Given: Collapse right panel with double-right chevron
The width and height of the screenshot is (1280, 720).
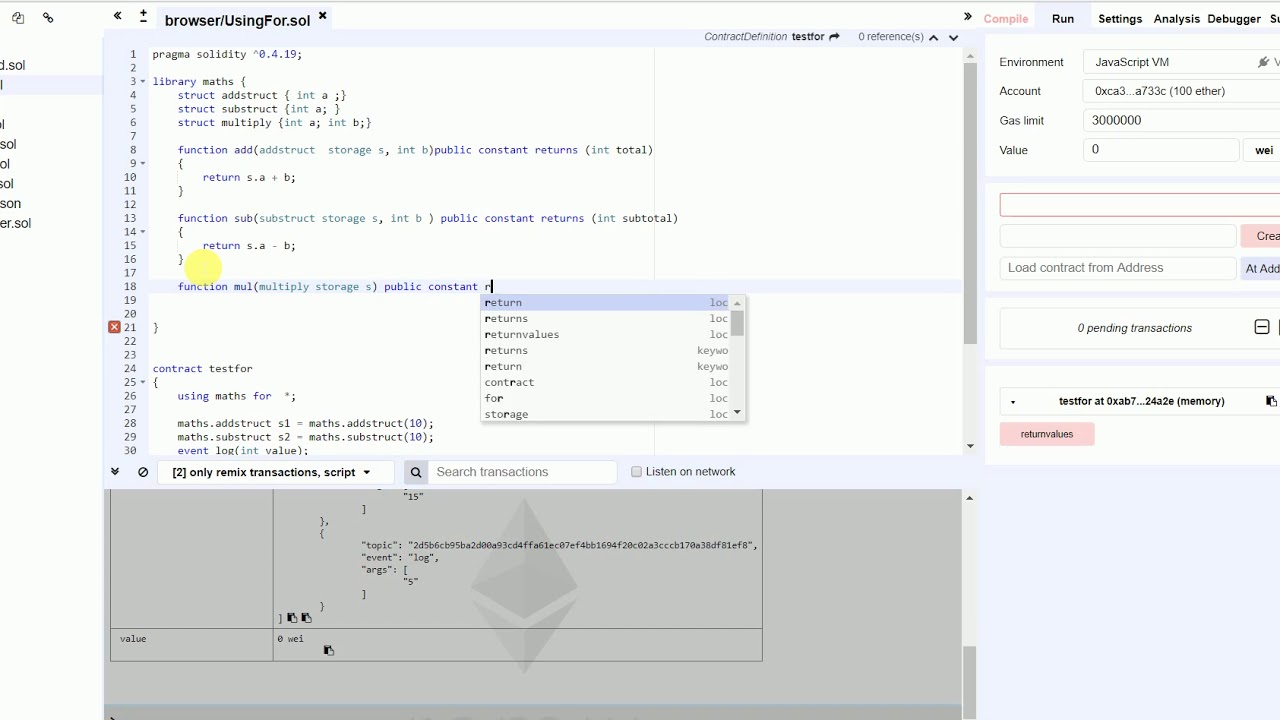Looking at the screenshot, I should [967, 16].
